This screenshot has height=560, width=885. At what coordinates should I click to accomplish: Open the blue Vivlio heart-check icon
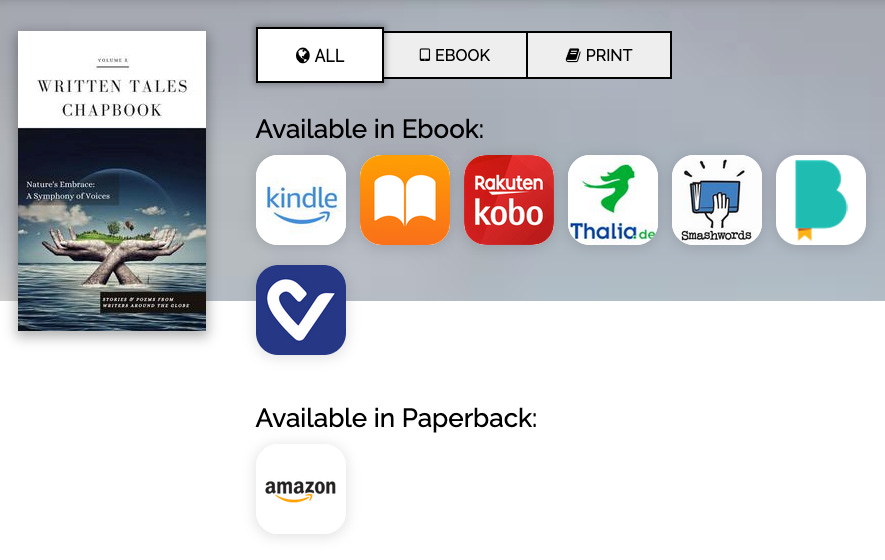(301, 310)
